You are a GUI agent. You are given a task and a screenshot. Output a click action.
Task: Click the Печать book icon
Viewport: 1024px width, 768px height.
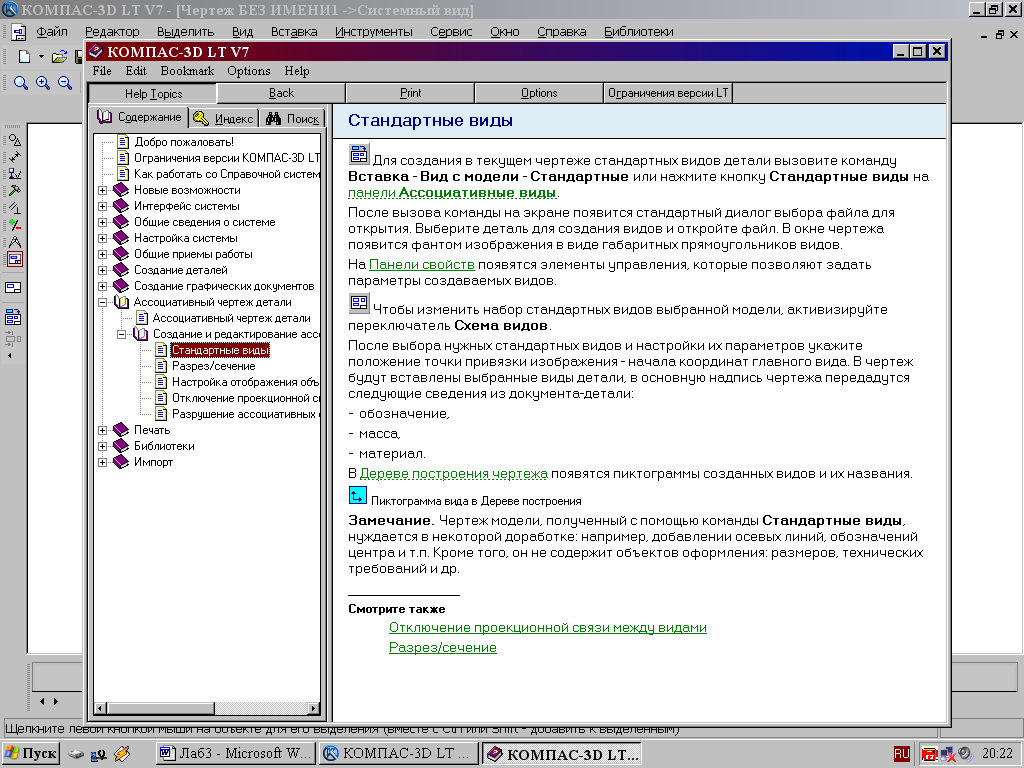click(121, 430)
